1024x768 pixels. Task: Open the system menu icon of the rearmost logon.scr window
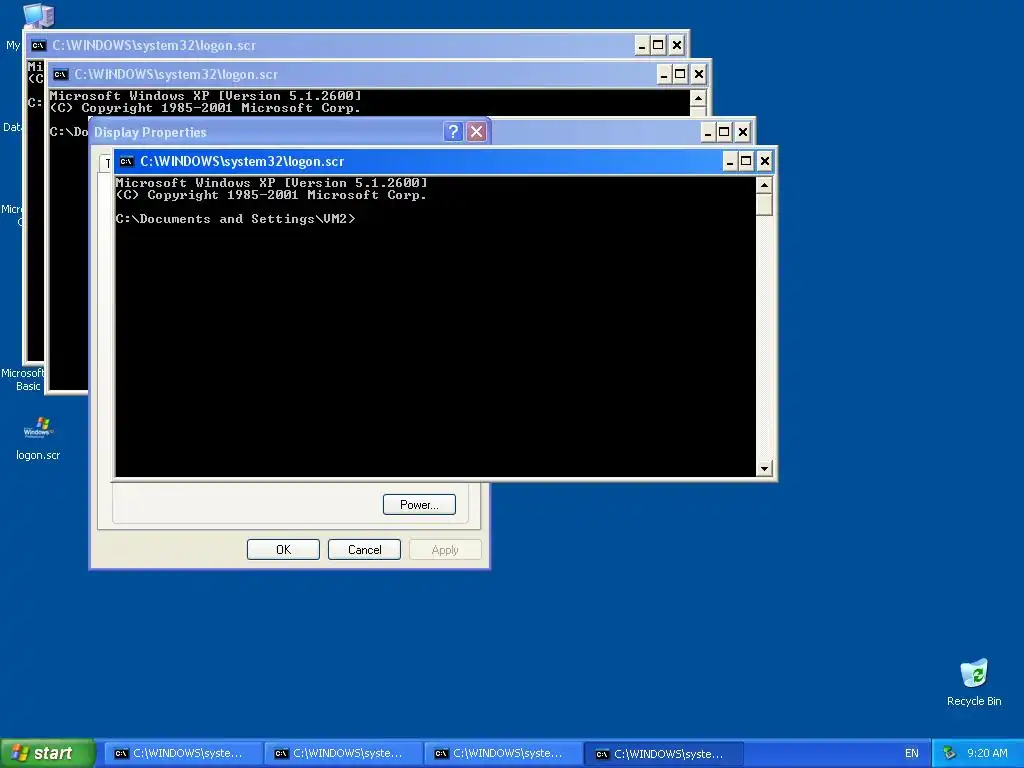[x=39, y=46]
